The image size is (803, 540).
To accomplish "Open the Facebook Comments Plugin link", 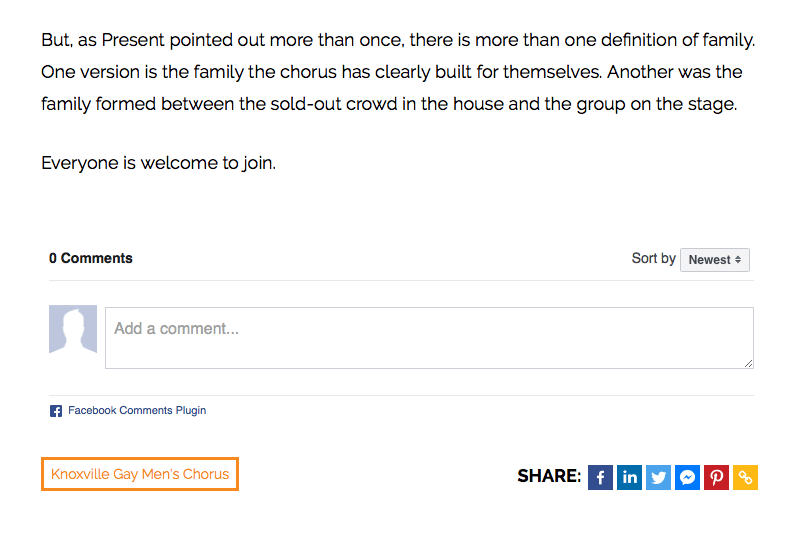I will point(137,410).
